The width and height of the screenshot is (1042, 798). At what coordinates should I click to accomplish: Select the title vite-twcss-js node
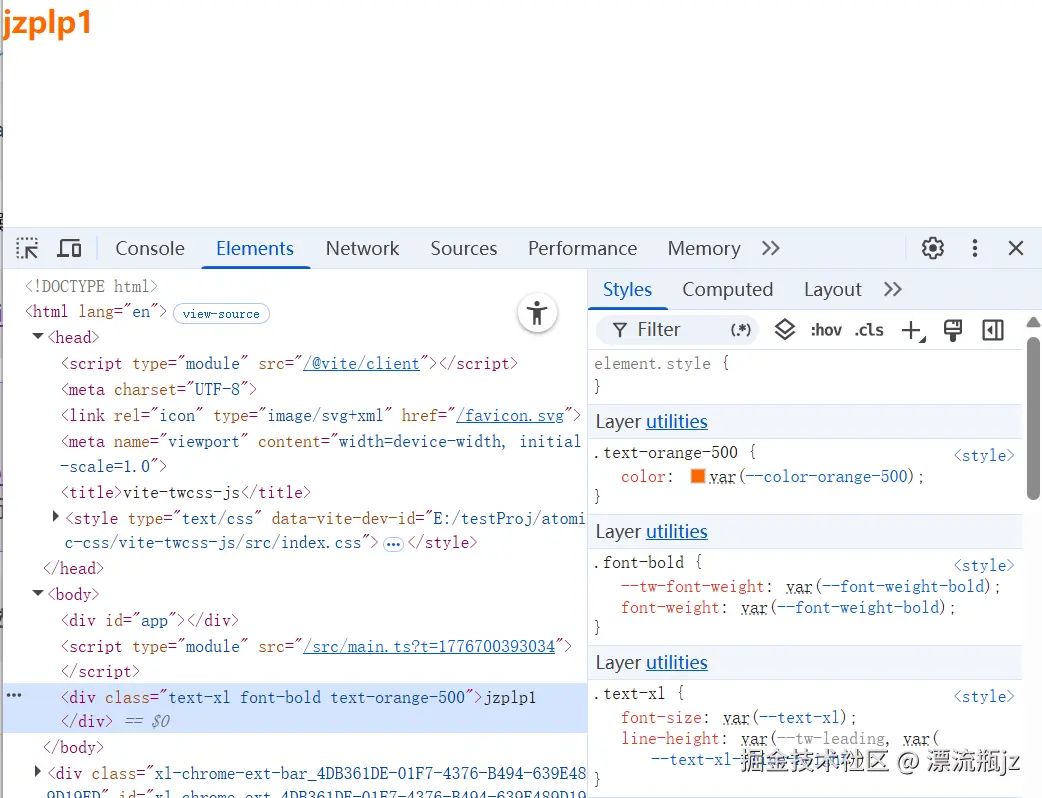[x=186, y=492]
